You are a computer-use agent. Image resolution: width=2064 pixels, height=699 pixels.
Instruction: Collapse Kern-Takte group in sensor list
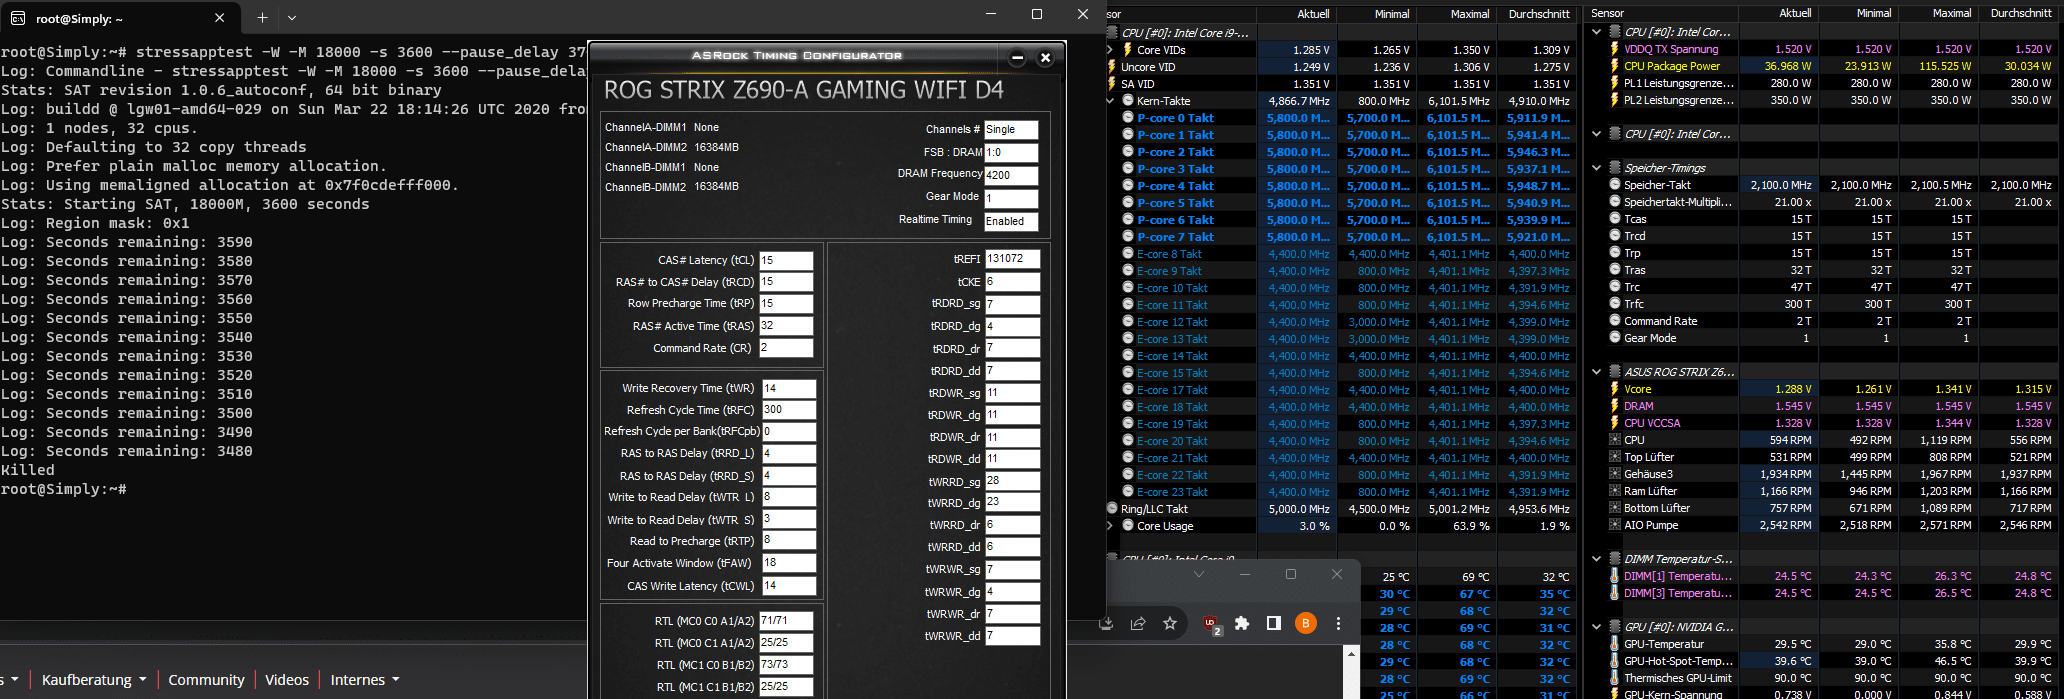(1110, 101)
